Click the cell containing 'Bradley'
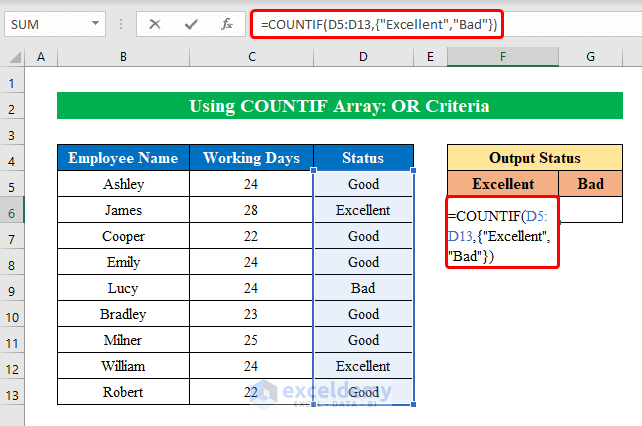 tap(123, 314)
